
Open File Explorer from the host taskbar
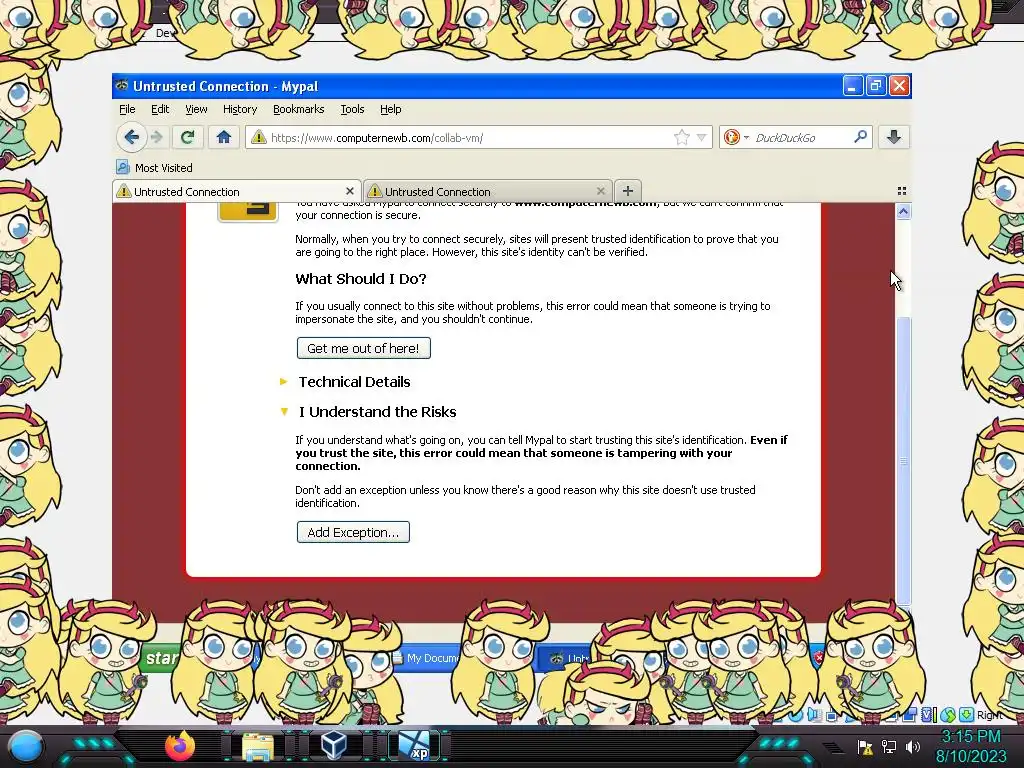point(257,747)
